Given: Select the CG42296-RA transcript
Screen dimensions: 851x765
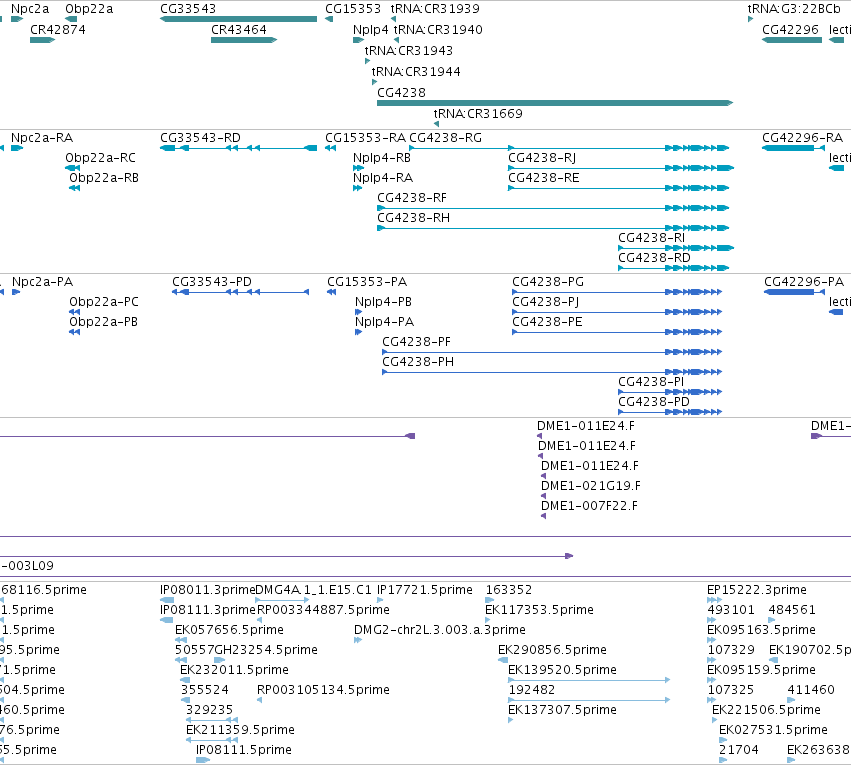Looking at the screenshot, I should 793,148.
